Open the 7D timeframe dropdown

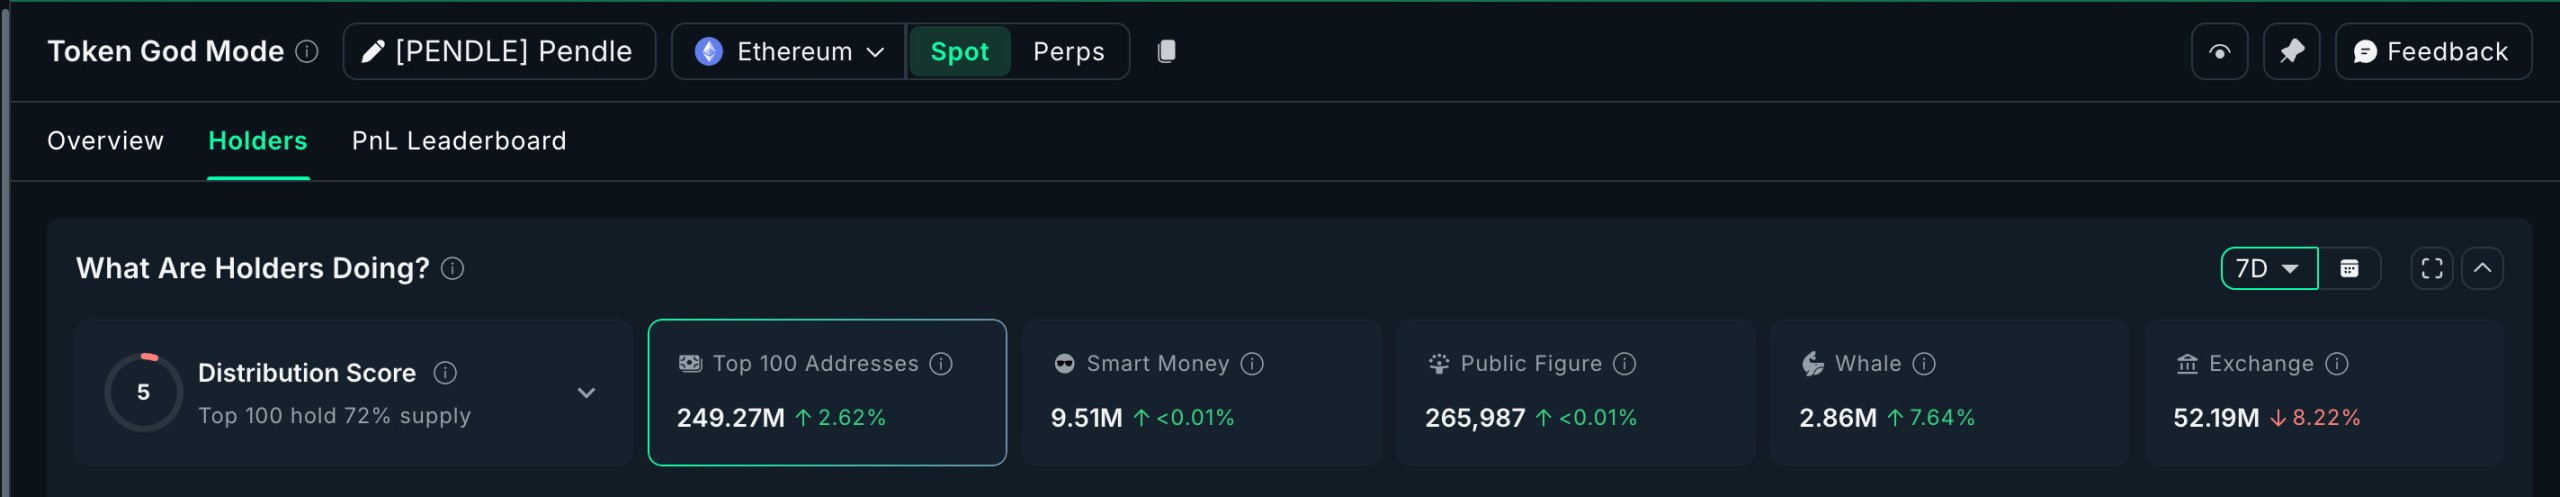pyautogui.click(x=2268, y=268)
